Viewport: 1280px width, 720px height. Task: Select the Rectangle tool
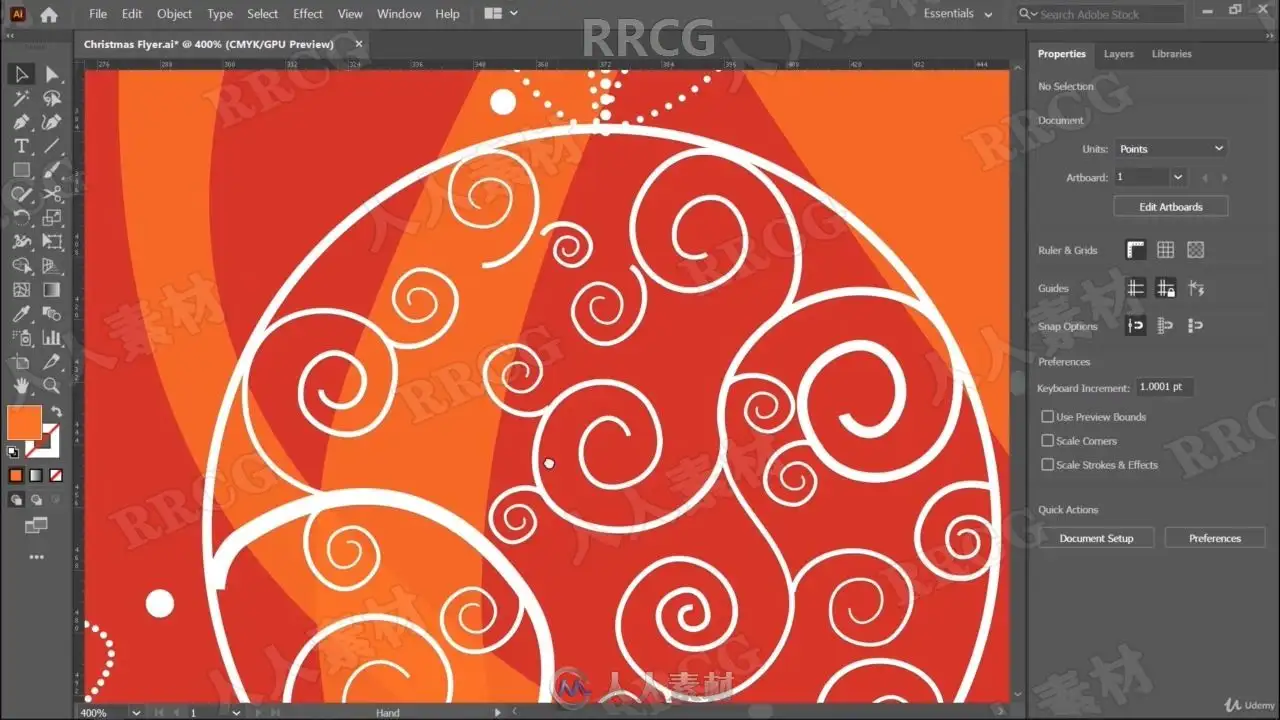click(21, 170)
